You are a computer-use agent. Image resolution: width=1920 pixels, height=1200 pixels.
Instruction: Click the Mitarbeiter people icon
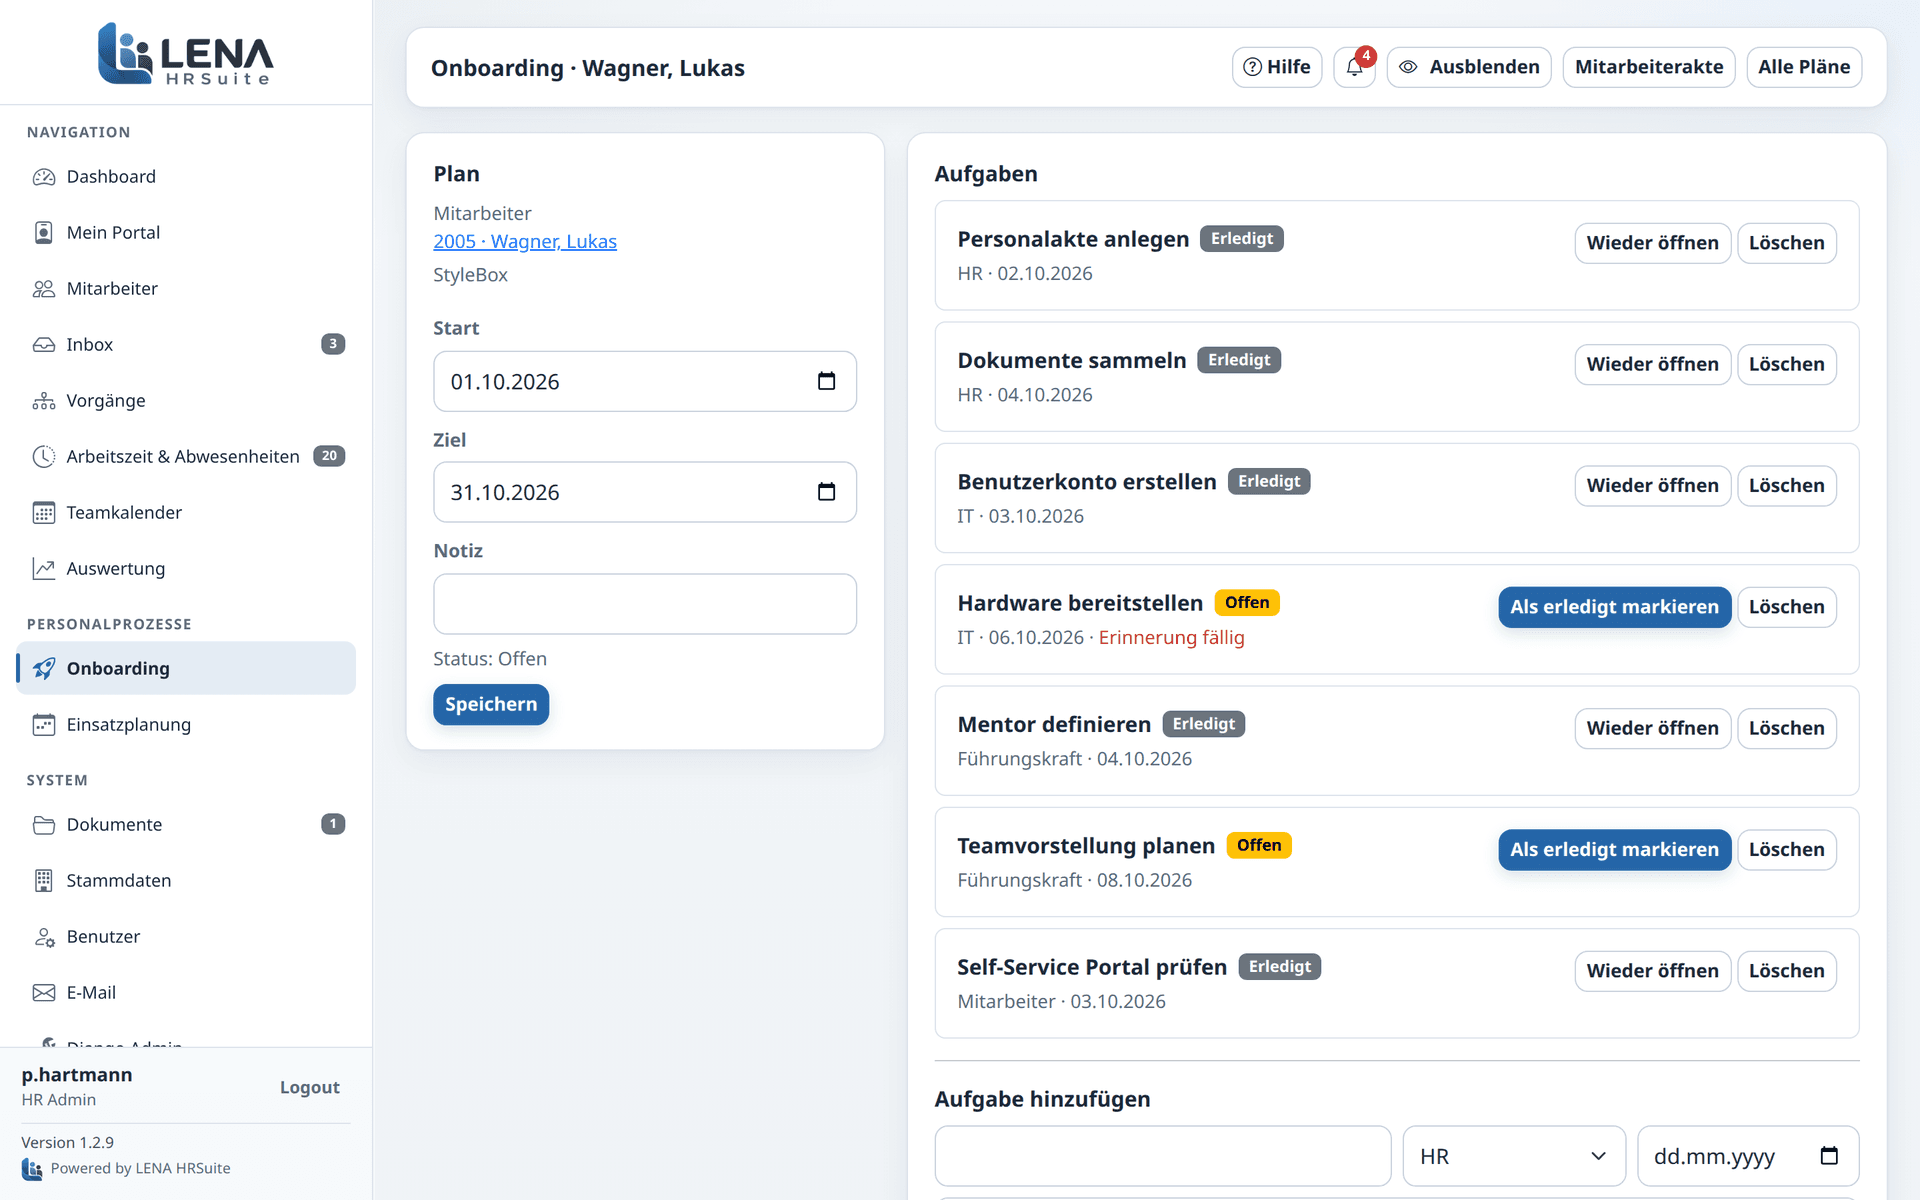coord(44,289)
